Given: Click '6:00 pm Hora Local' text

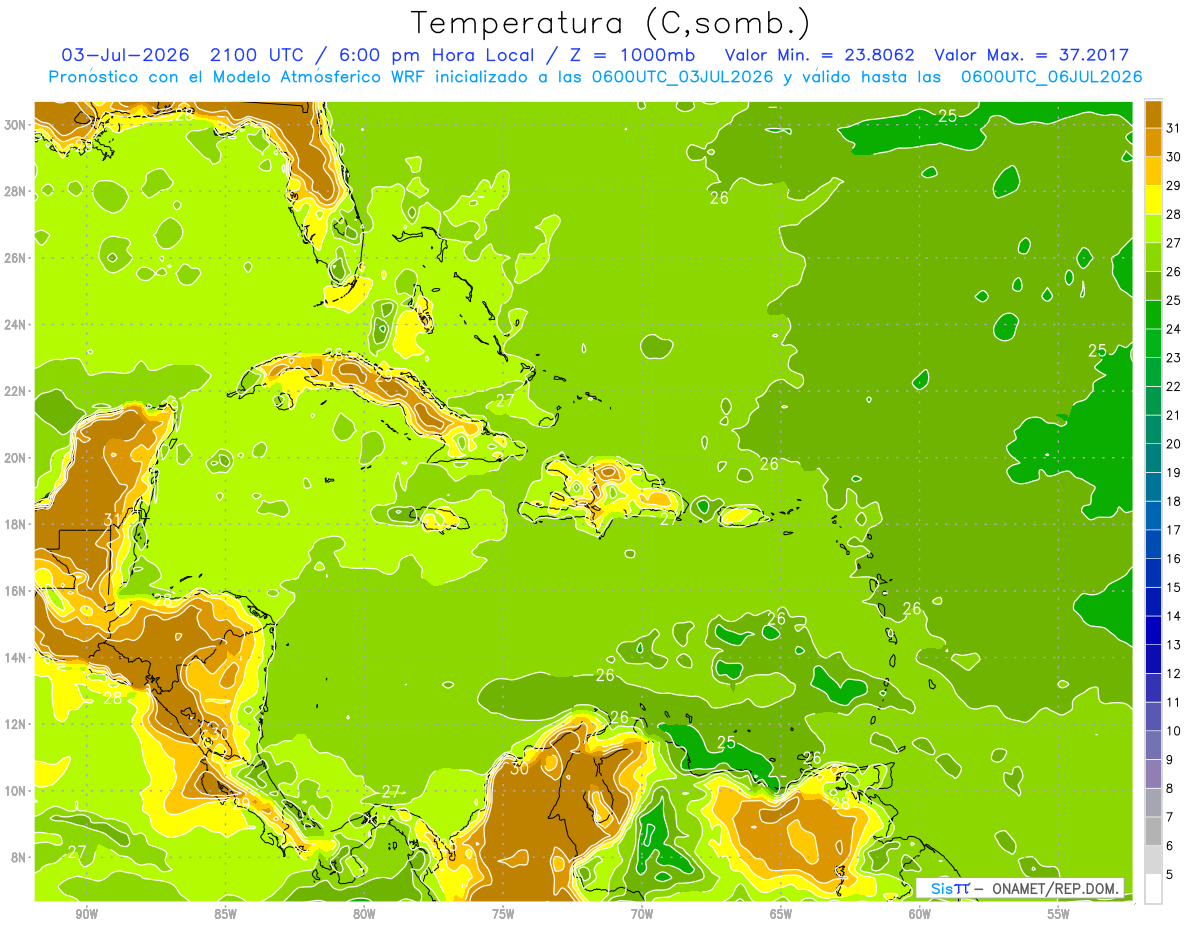Looking at the screenshot, I should [x=435, y=55].
